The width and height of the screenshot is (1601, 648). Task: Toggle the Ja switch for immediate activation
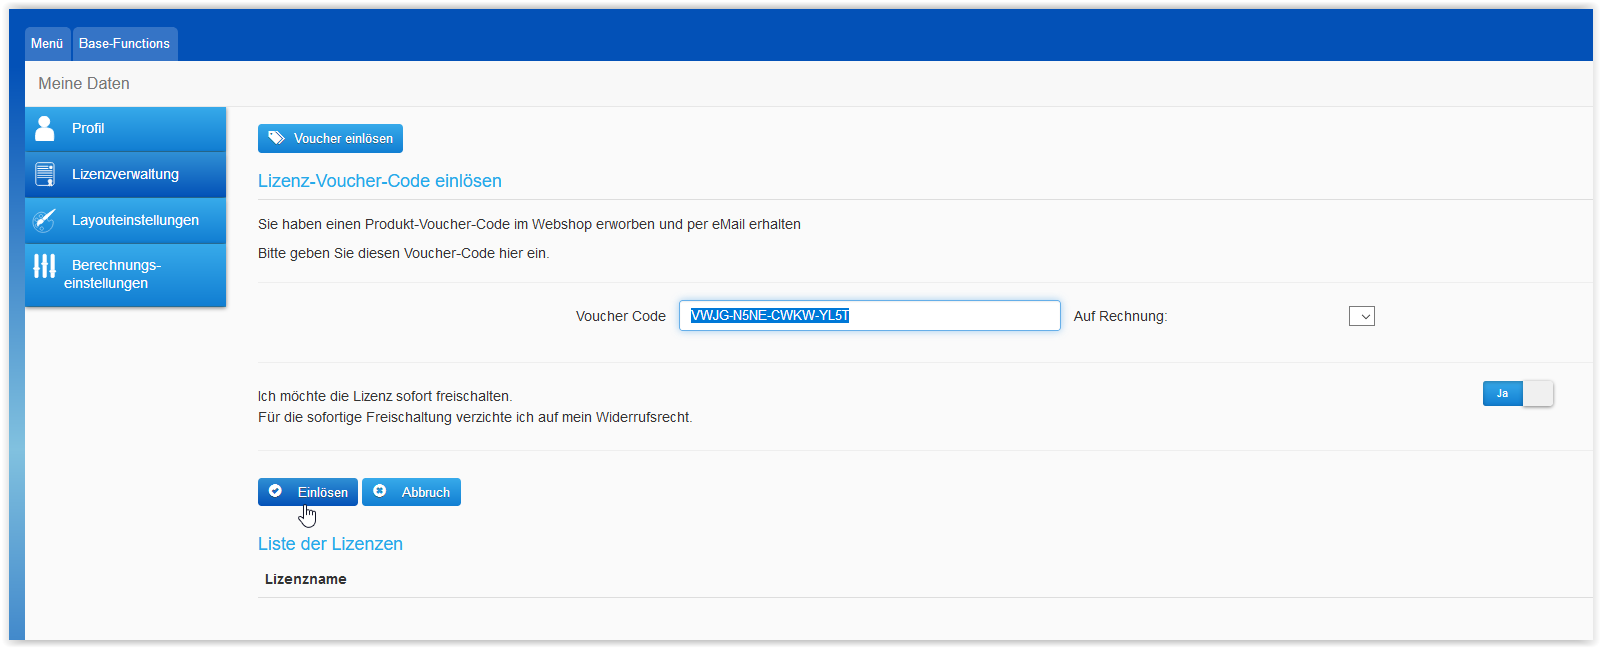point(1517,394)
